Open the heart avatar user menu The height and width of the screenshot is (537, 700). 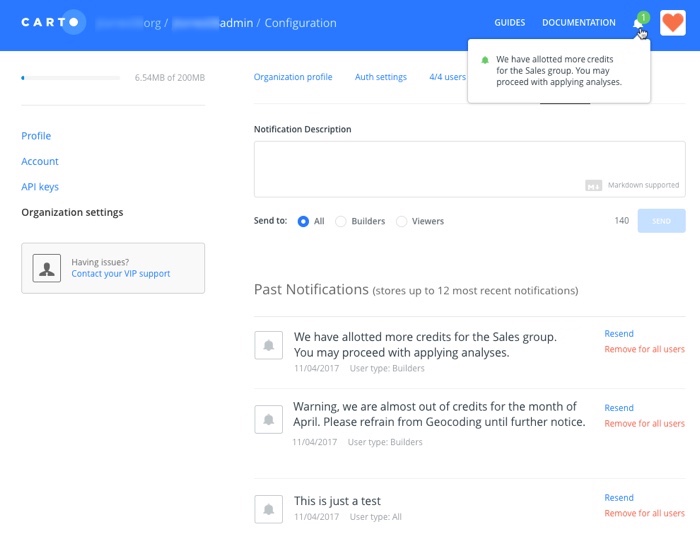tap(673, 23)
